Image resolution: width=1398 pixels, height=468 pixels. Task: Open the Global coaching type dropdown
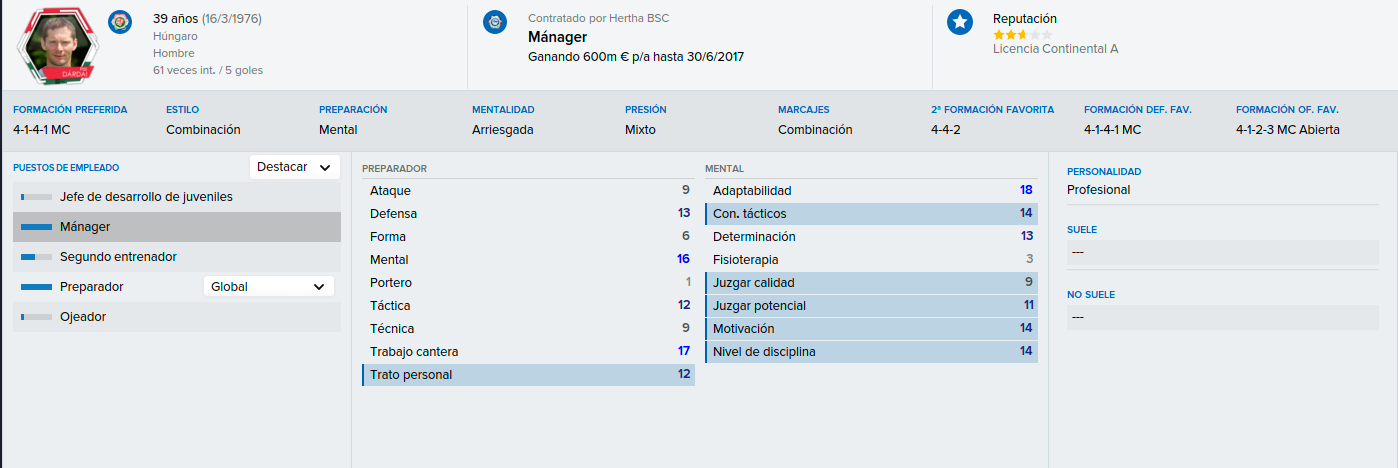269,287
